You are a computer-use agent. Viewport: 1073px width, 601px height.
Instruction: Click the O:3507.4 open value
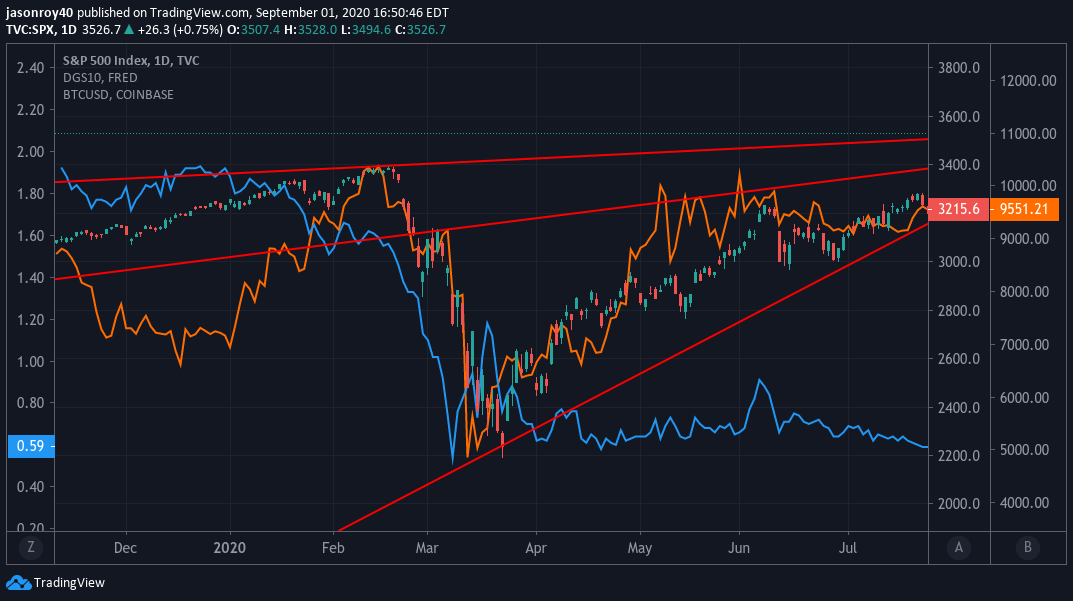coord(253,29)
